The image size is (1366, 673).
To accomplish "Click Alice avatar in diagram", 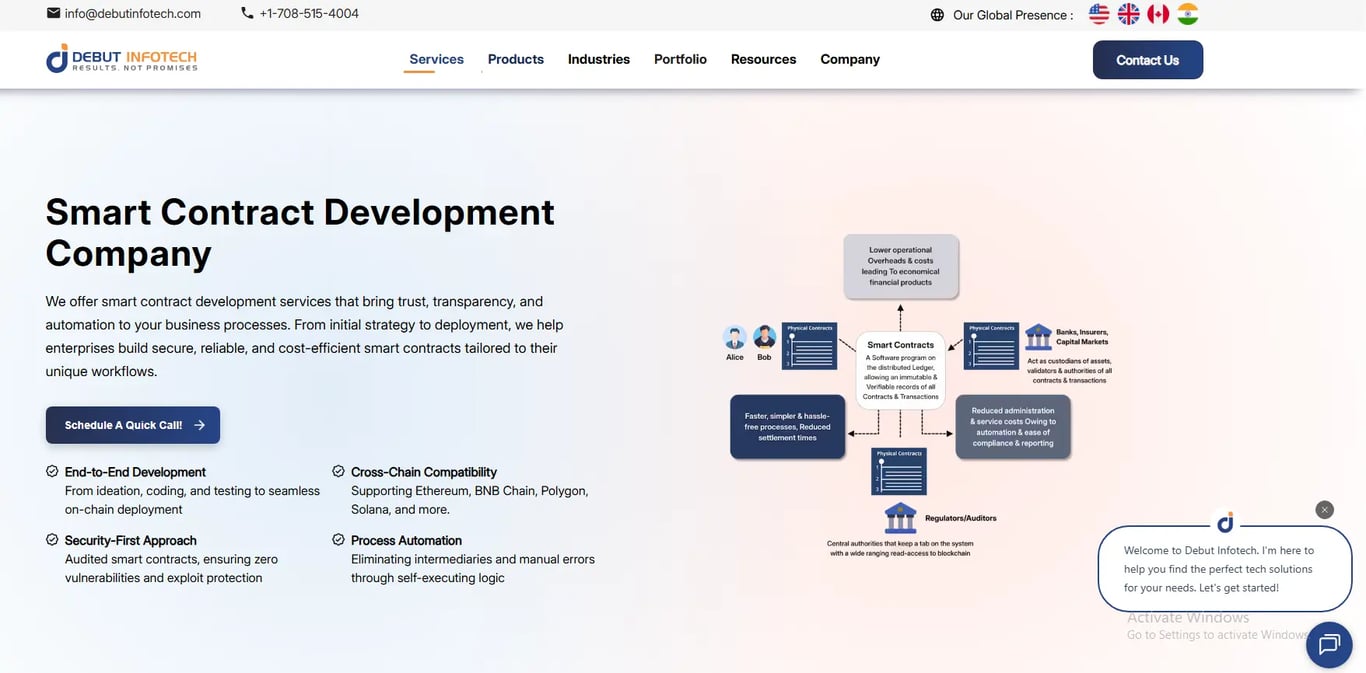I will [x=735, y=338].
